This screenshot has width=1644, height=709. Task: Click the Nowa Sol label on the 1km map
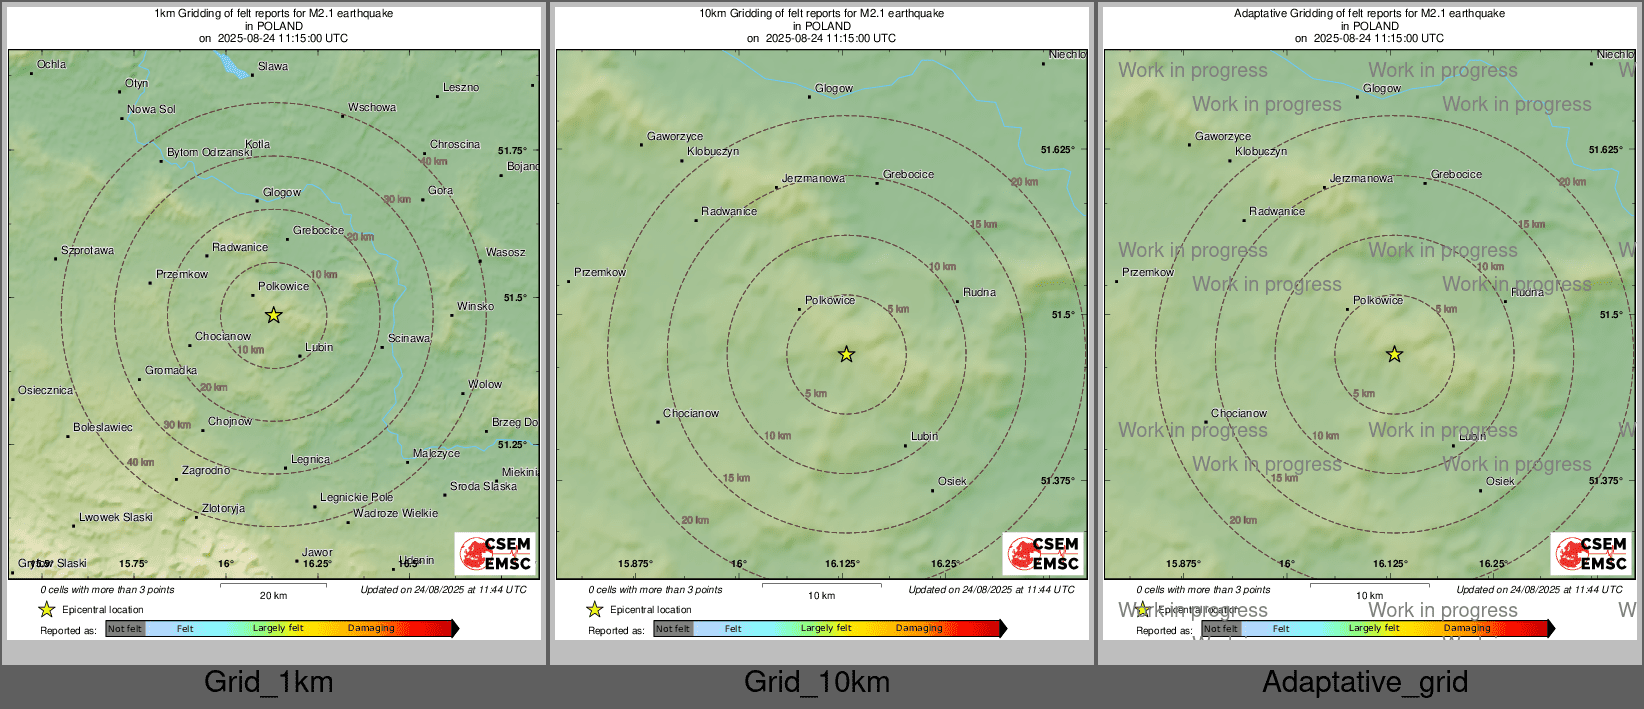(151, 109)
